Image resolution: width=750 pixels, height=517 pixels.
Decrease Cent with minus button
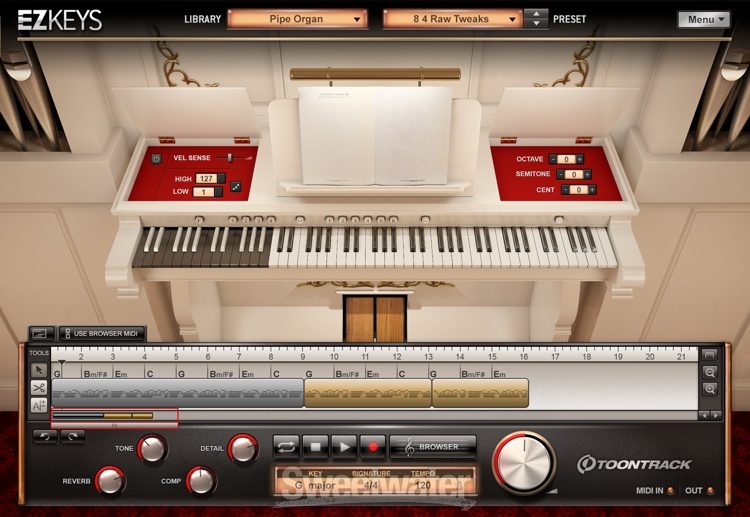point(565,190)
